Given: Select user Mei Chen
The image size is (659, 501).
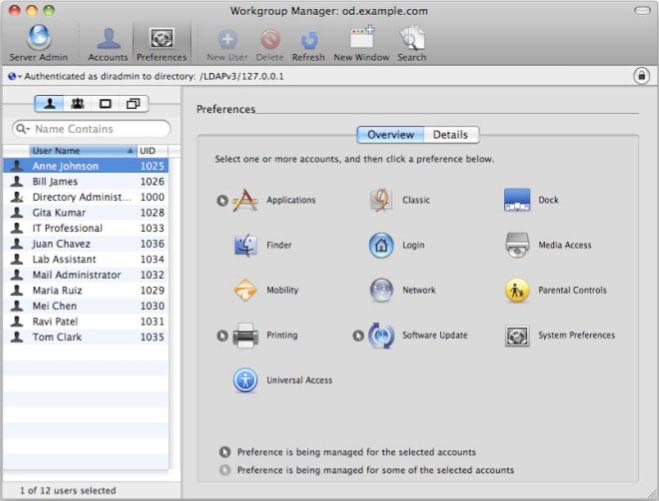Looking at the screenshot, I should coord(86,306).
